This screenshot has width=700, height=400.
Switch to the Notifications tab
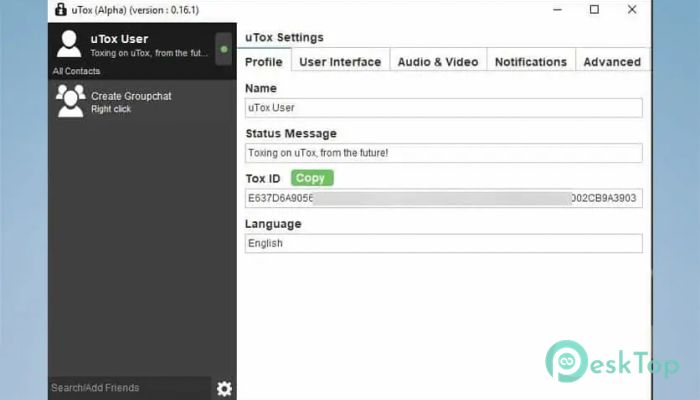[531, 62]
